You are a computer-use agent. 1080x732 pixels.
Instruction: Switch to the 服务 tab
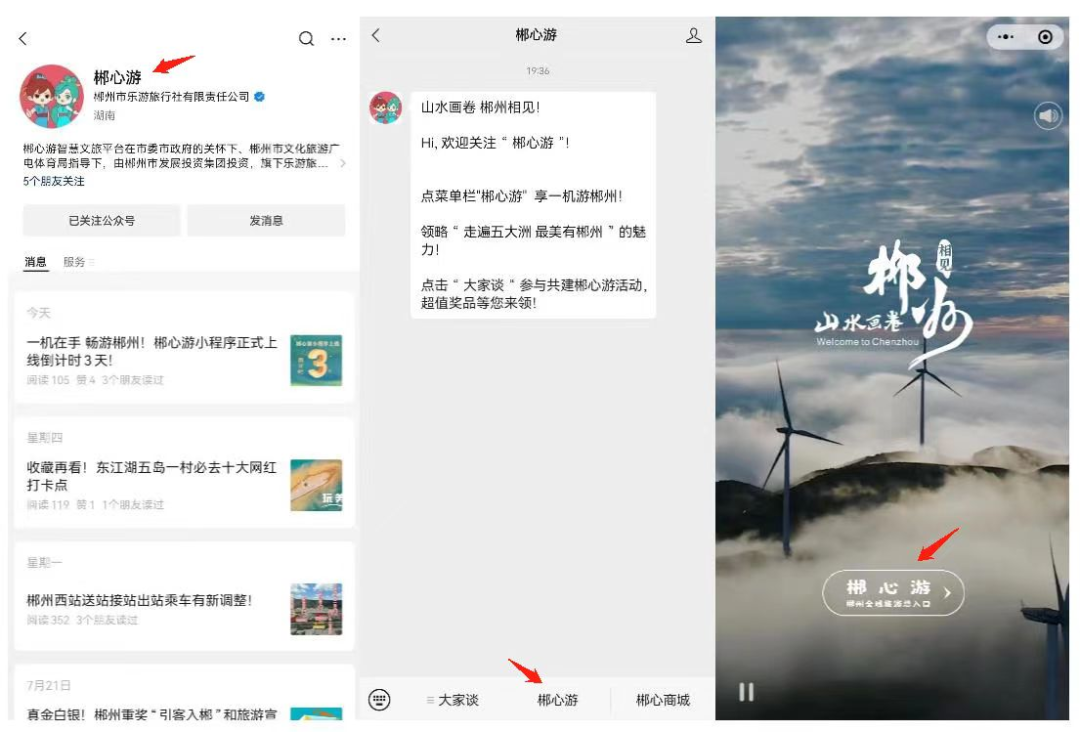pos(74,262)
